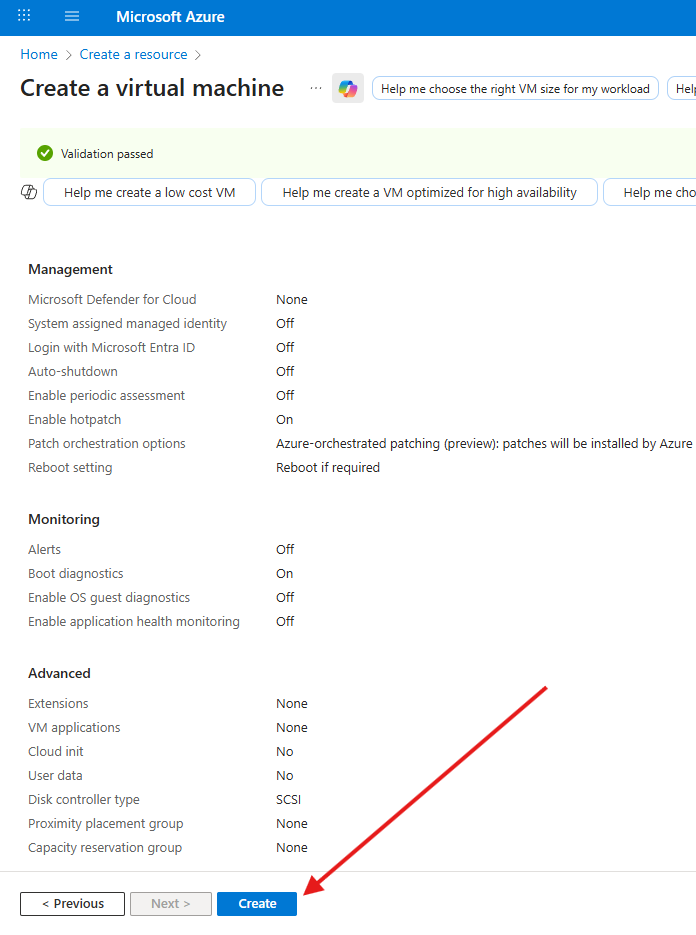This screenshot has width=696, height=935.
Task: Go to Home breadcrumb
Action: point(39,54)
